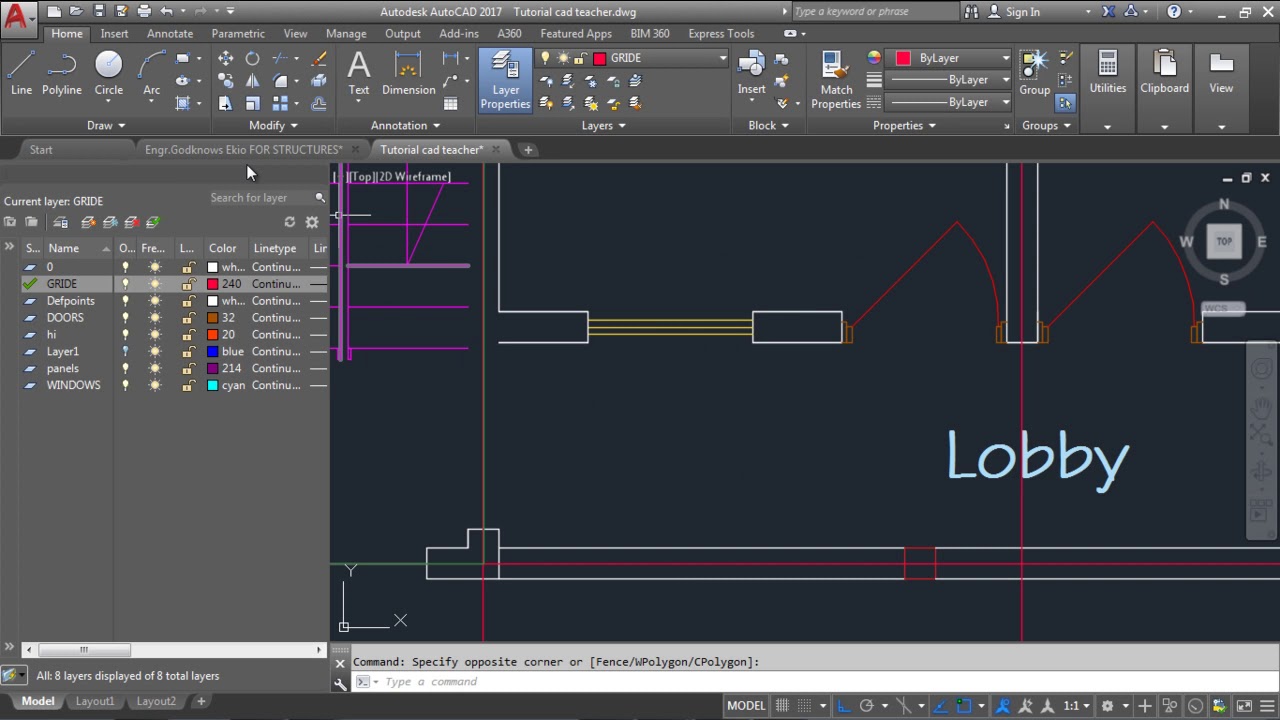The width and height of the screenshot is (1280, 720).
Task: Click the Move tool icon
Action: point(225,58)
